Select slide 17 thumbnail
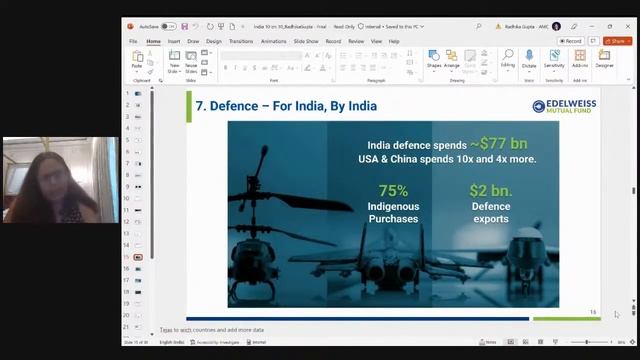640x360 pixels. coord(138,281)
